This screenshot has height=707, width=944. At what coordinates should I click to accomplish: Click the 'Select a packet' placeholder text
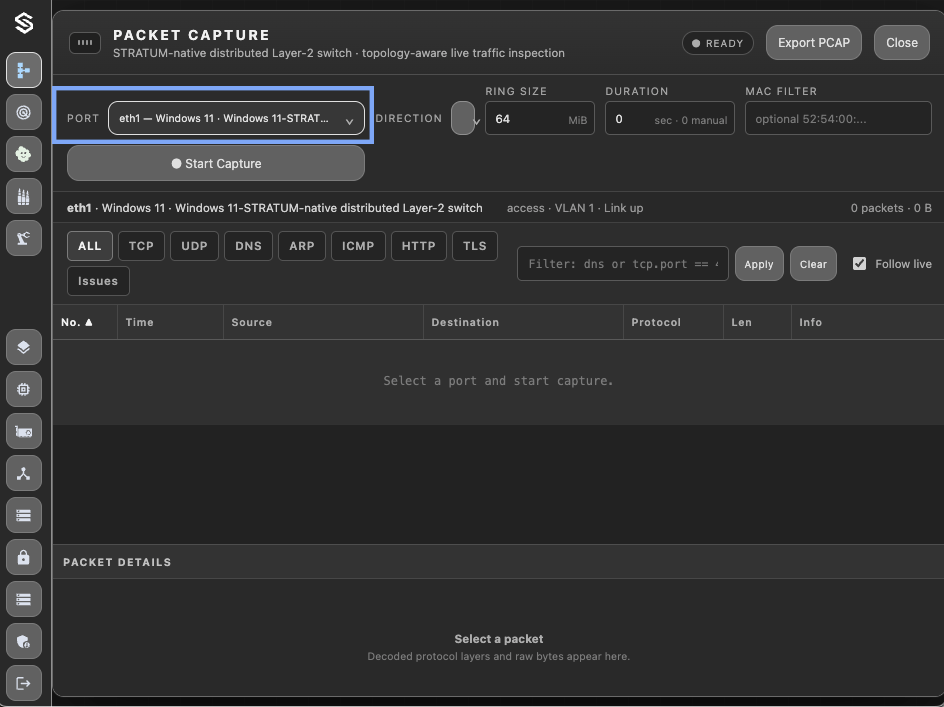(x=498, y=639)
